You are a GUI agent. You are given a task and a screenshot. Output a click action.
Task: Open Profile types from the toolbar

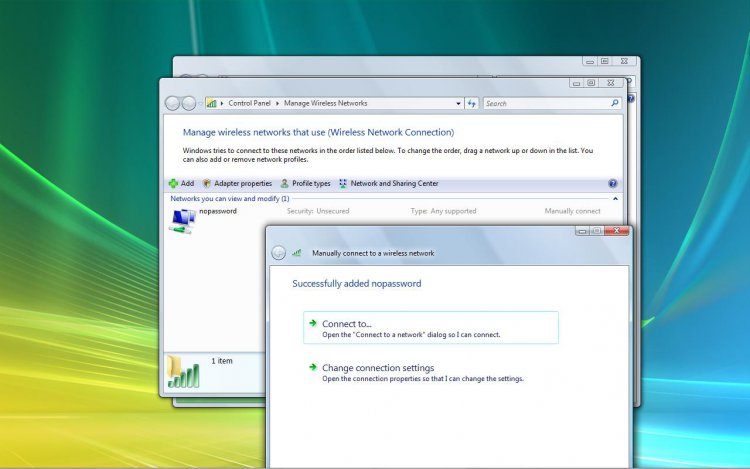click(305, 183)
